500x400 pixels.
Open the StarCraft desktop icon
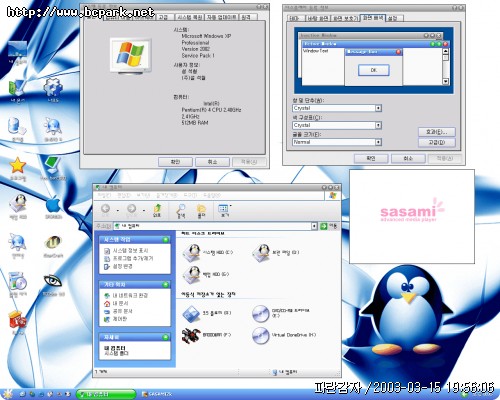click(x=53, y=243)
